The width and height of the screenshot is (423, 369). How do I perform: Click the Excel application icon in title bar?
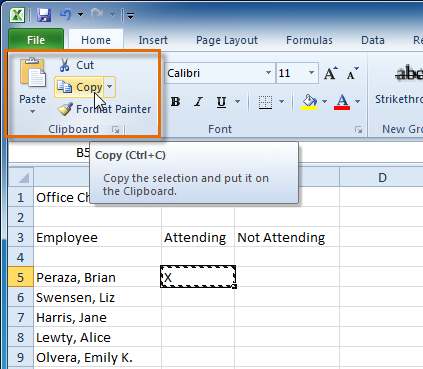click(x=17, y=15)
